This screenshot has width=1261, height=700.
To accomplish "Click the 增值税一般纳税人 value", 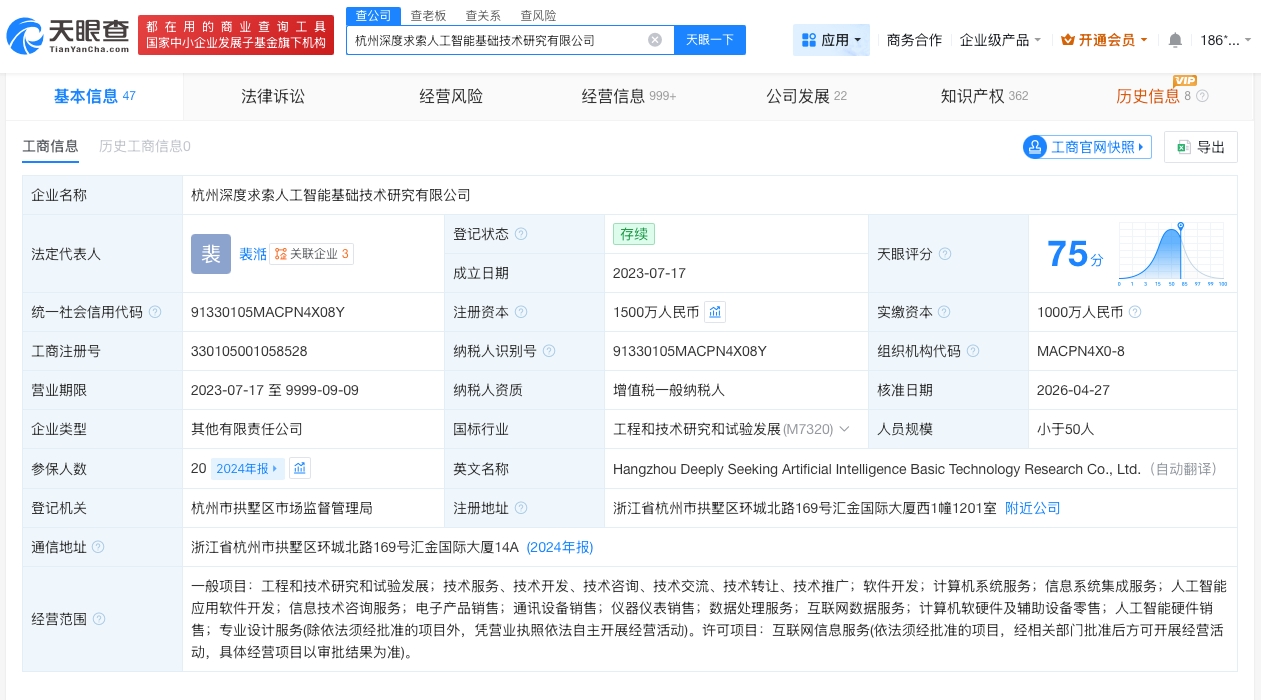I will tap(668, 390).
